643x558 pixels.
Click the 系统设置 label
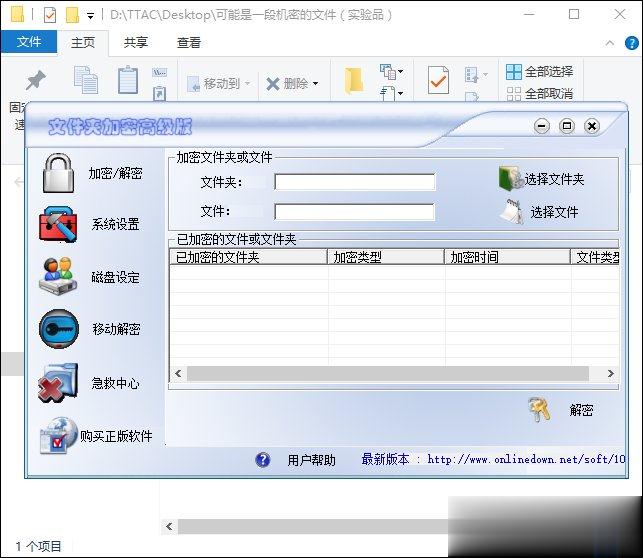point(116,224)
